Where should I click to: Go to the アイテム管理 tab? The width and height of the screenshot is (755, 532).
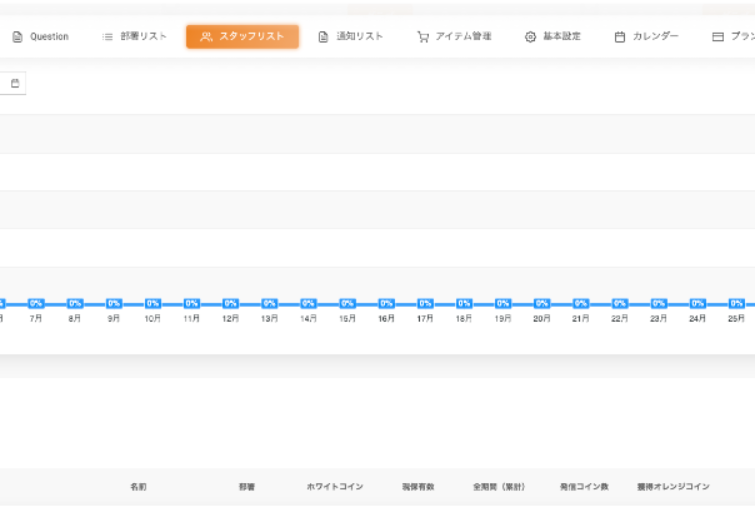[454, 37]
